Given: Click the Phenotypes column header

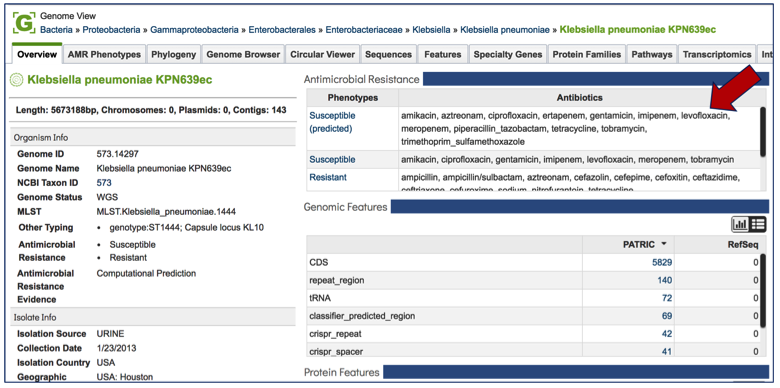Looking at the screenshot, I should tap(353, 97).
